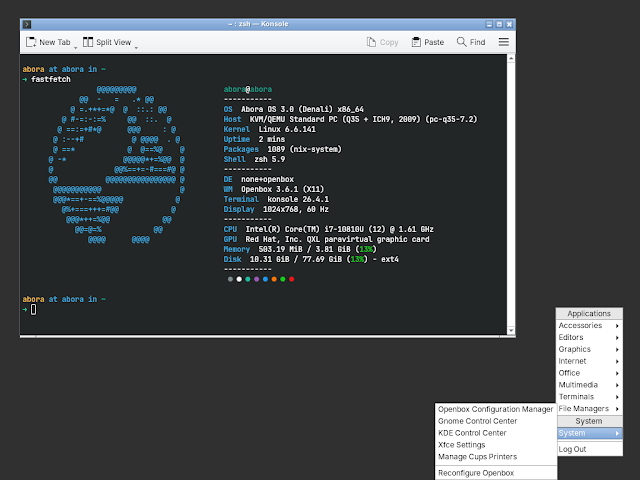Click Reconfigure Openbox
Image resolution: width=640 pixels, height=480 pixels.
496,473
